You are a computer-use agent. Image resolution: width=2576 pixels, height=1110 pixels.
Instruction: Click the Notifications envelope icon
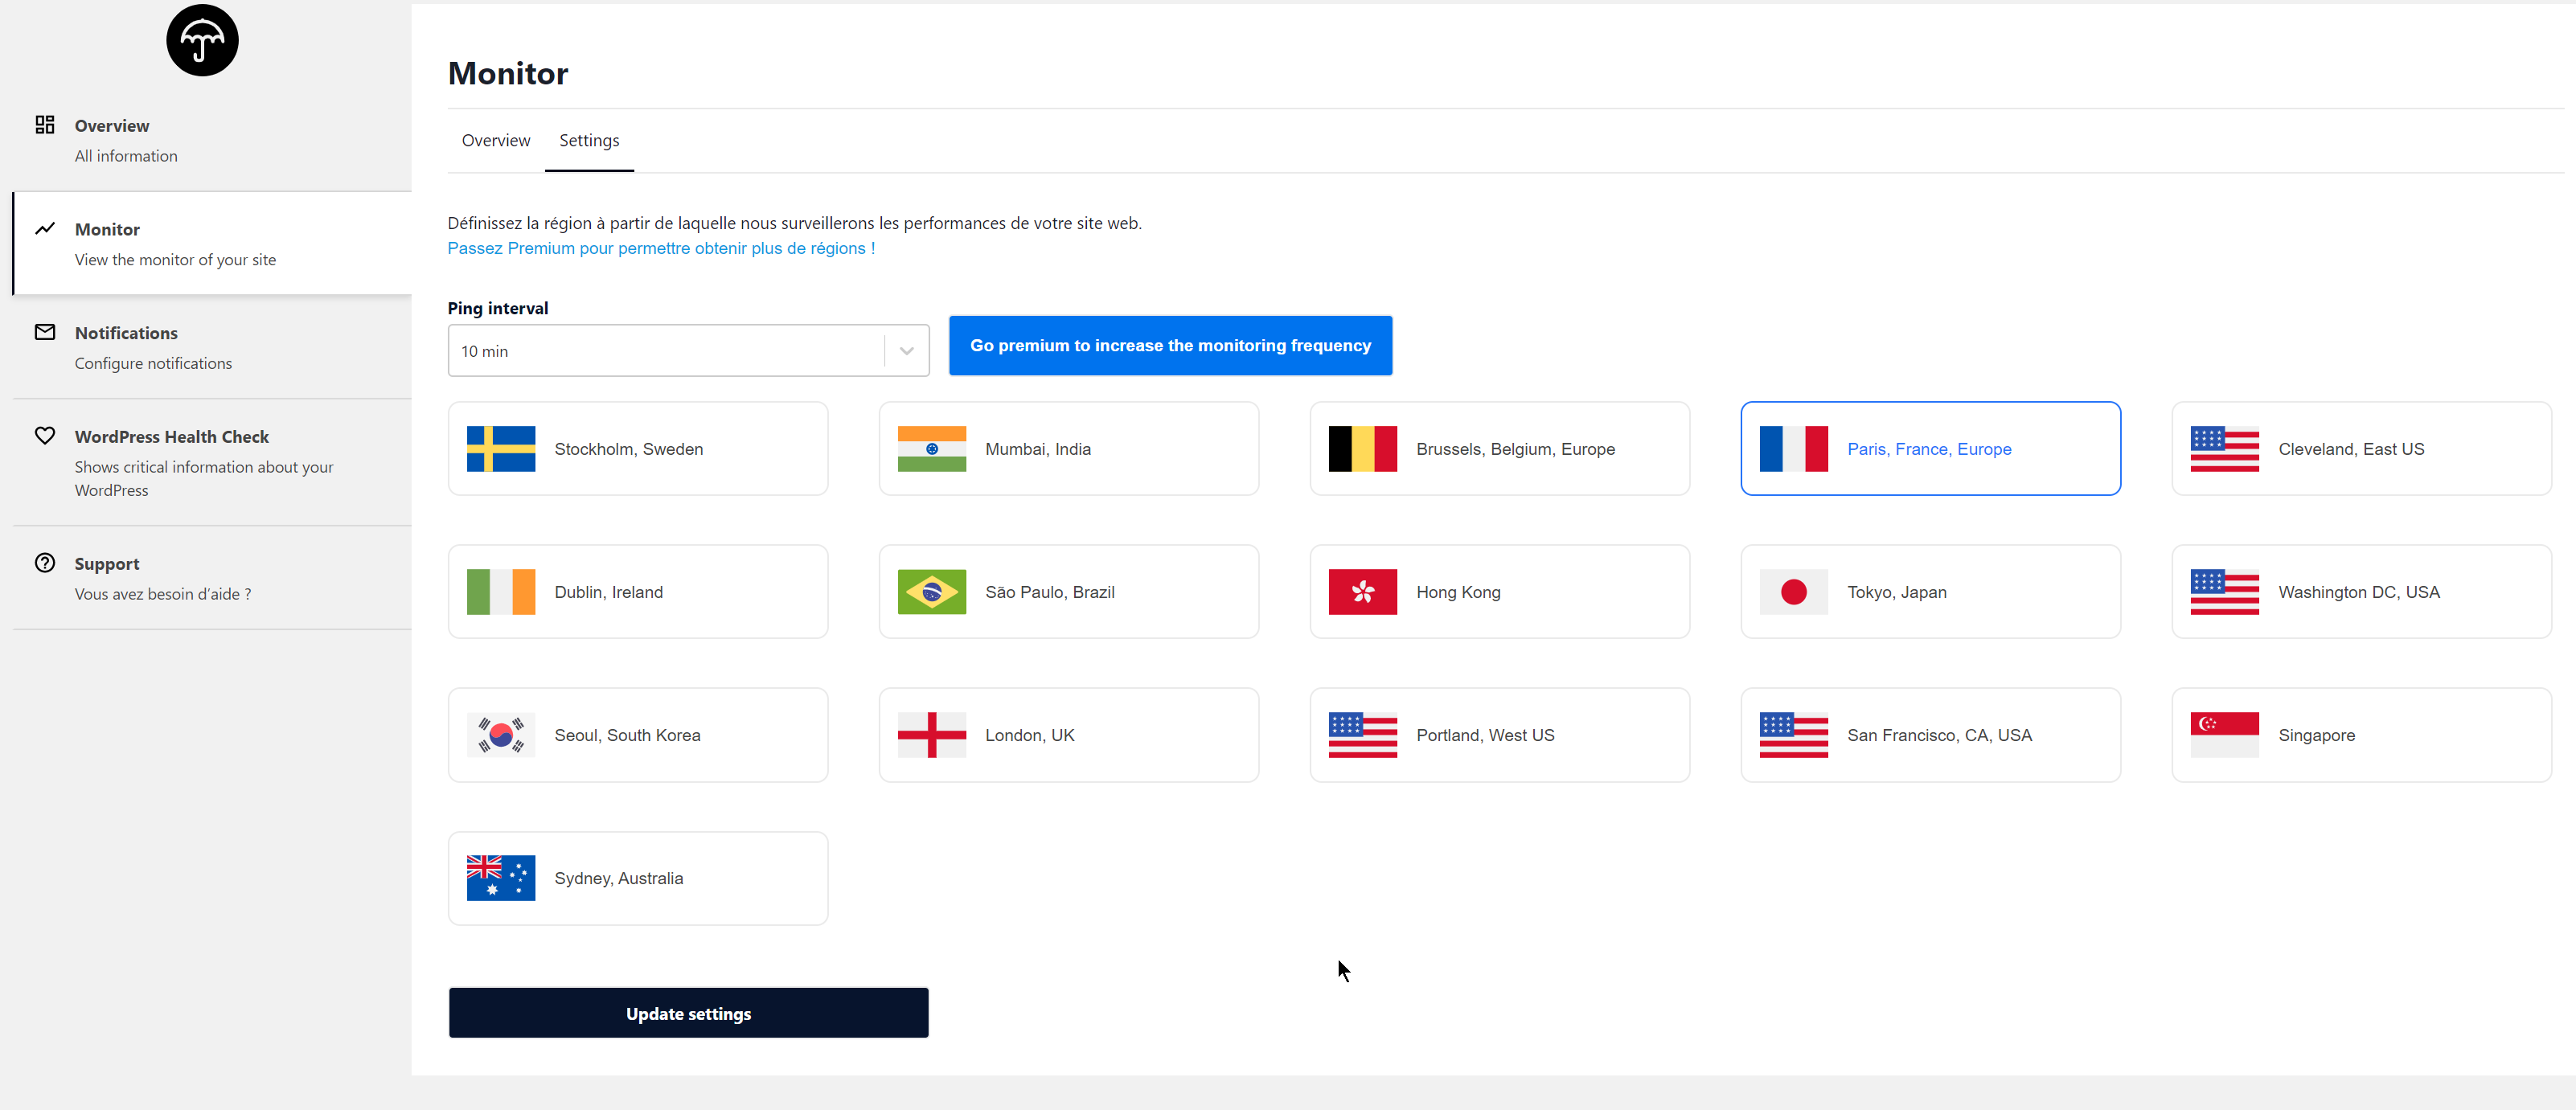pos(45,332)
